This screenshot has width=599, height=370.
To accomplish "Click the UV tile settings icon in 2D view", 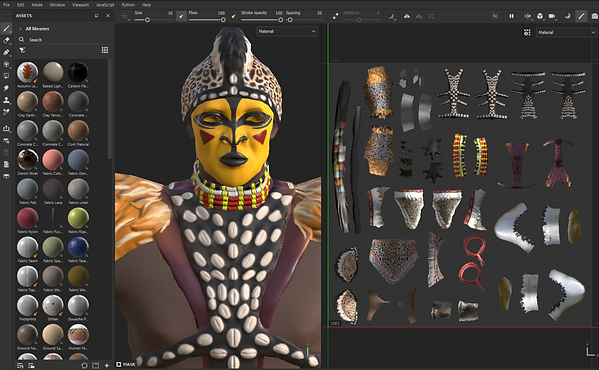I will (x=527, y=32).
